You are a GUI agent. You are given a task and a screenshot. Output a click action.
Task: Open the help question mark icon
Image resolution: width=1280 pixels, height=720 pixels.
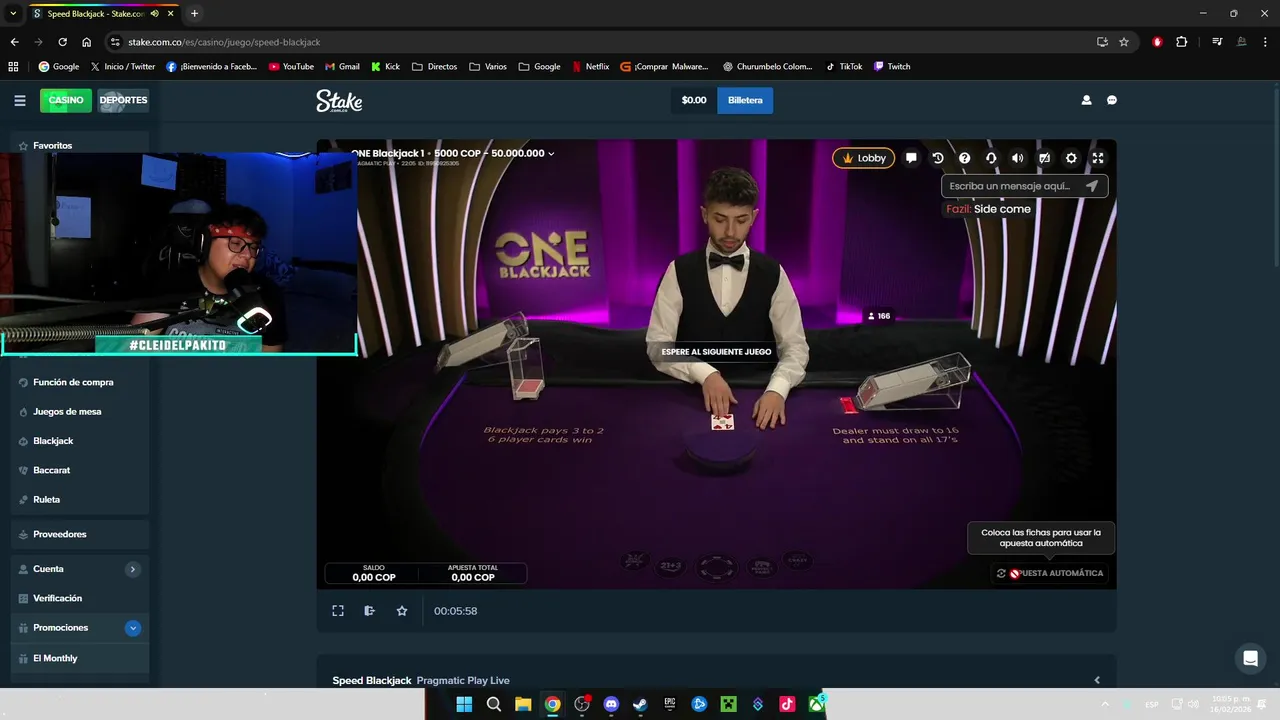pos(964,158)
